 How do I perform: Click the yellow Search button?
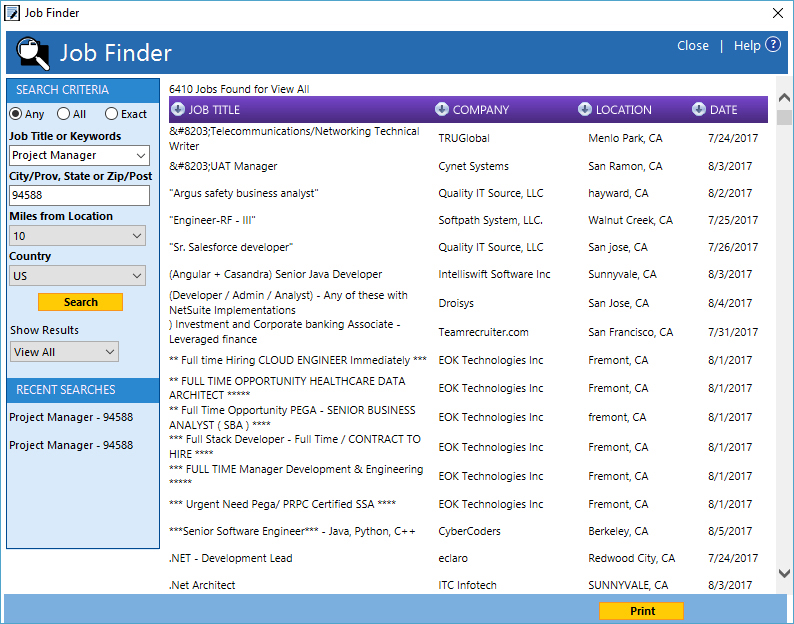click(81, 302)
